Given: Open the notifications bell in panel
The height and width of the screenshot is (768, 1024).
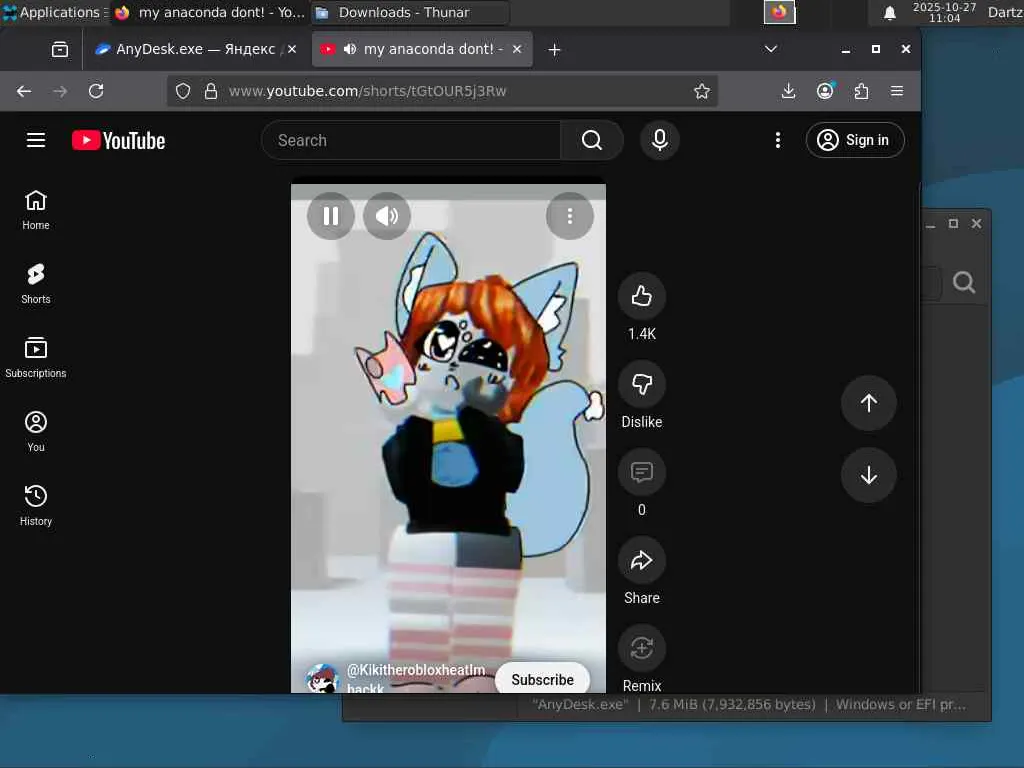Looking at the screenshot, I should click(889, 12).
